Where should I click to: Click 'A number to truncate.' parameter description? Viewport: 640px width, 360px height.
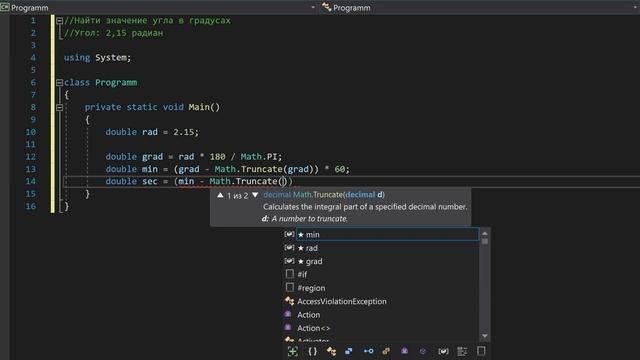coord(309,219)
